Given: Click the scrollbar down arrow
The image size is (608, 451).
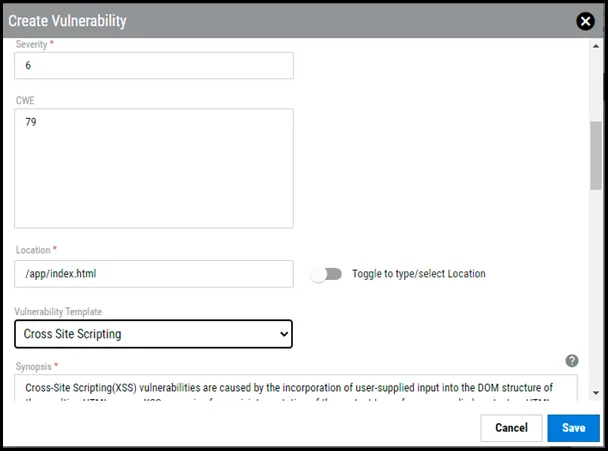Looking at the screenshot, I should 596,393.
